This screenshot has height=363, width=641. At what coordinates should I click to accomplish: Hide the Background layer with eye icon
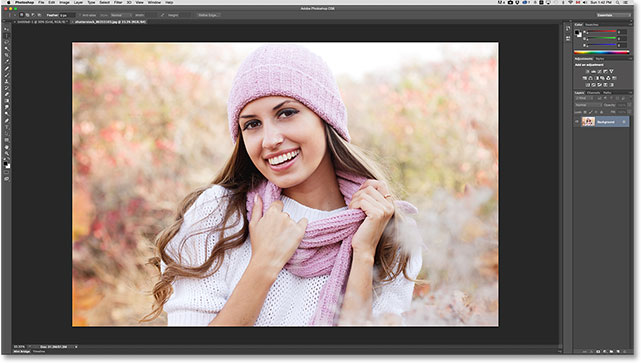point(576,122)
